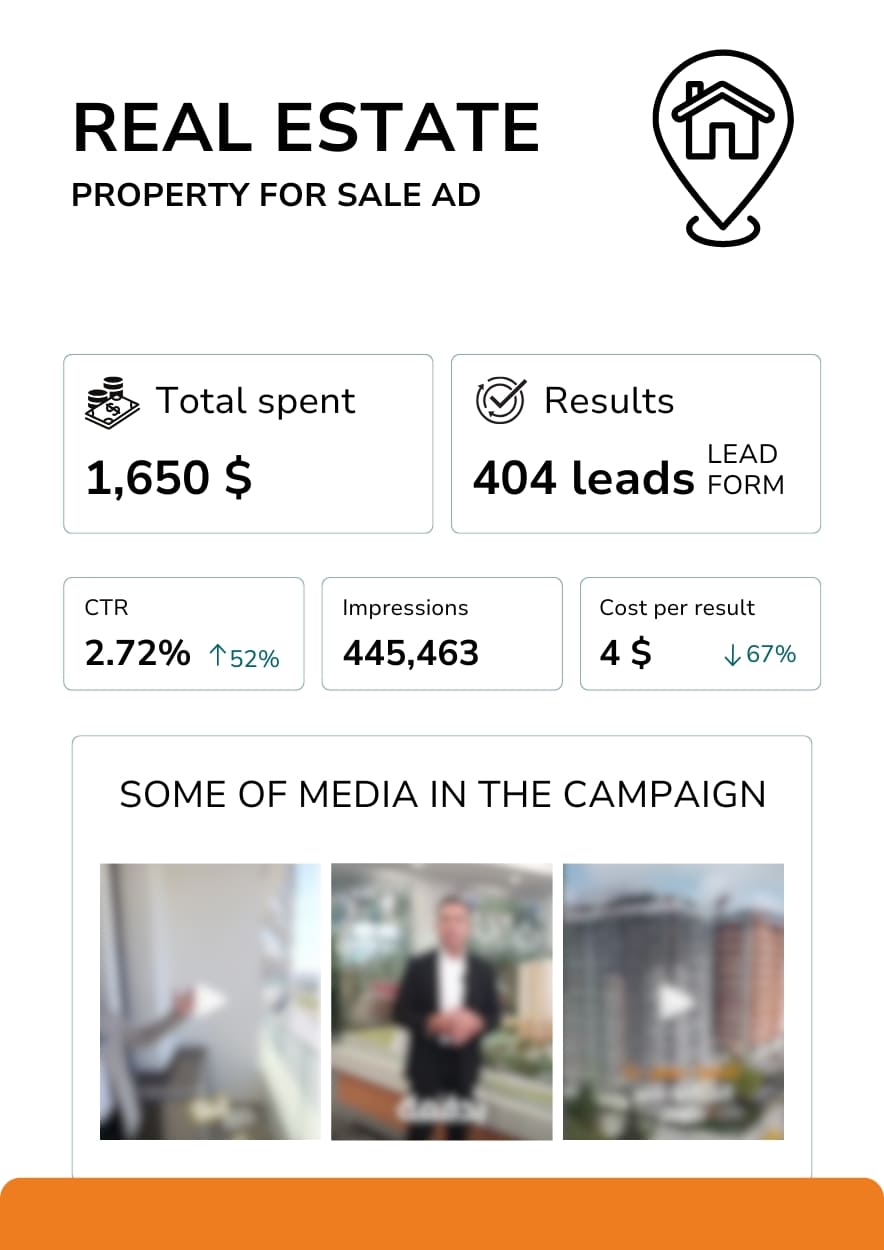Click the house location pin icon
884x1250 pixels.
[722, 146]
